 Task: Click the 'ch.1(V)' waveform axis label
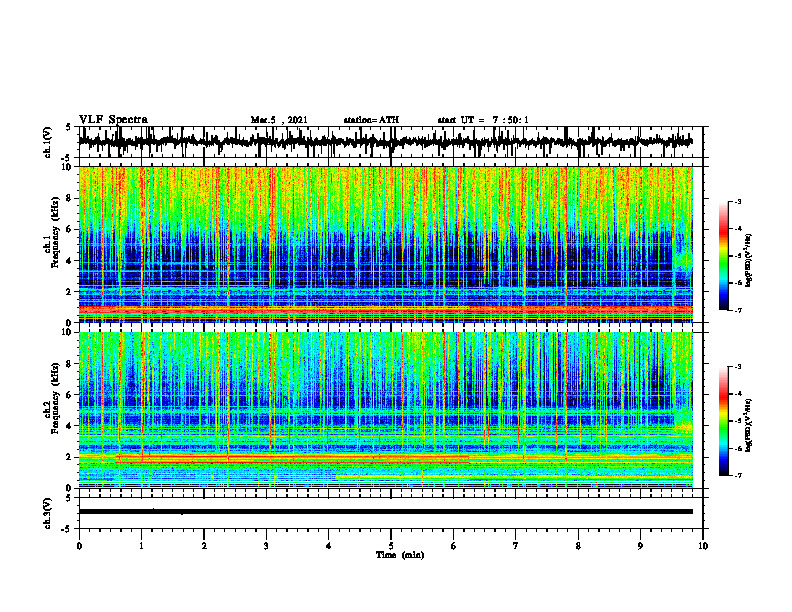(47, 142)
